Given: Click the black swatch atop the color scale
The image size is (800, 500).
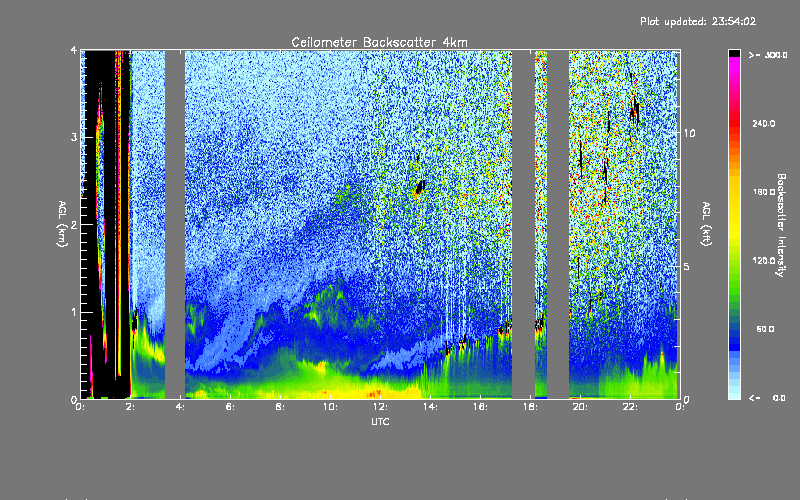Looking at the screenshot, I should (734, 53).
